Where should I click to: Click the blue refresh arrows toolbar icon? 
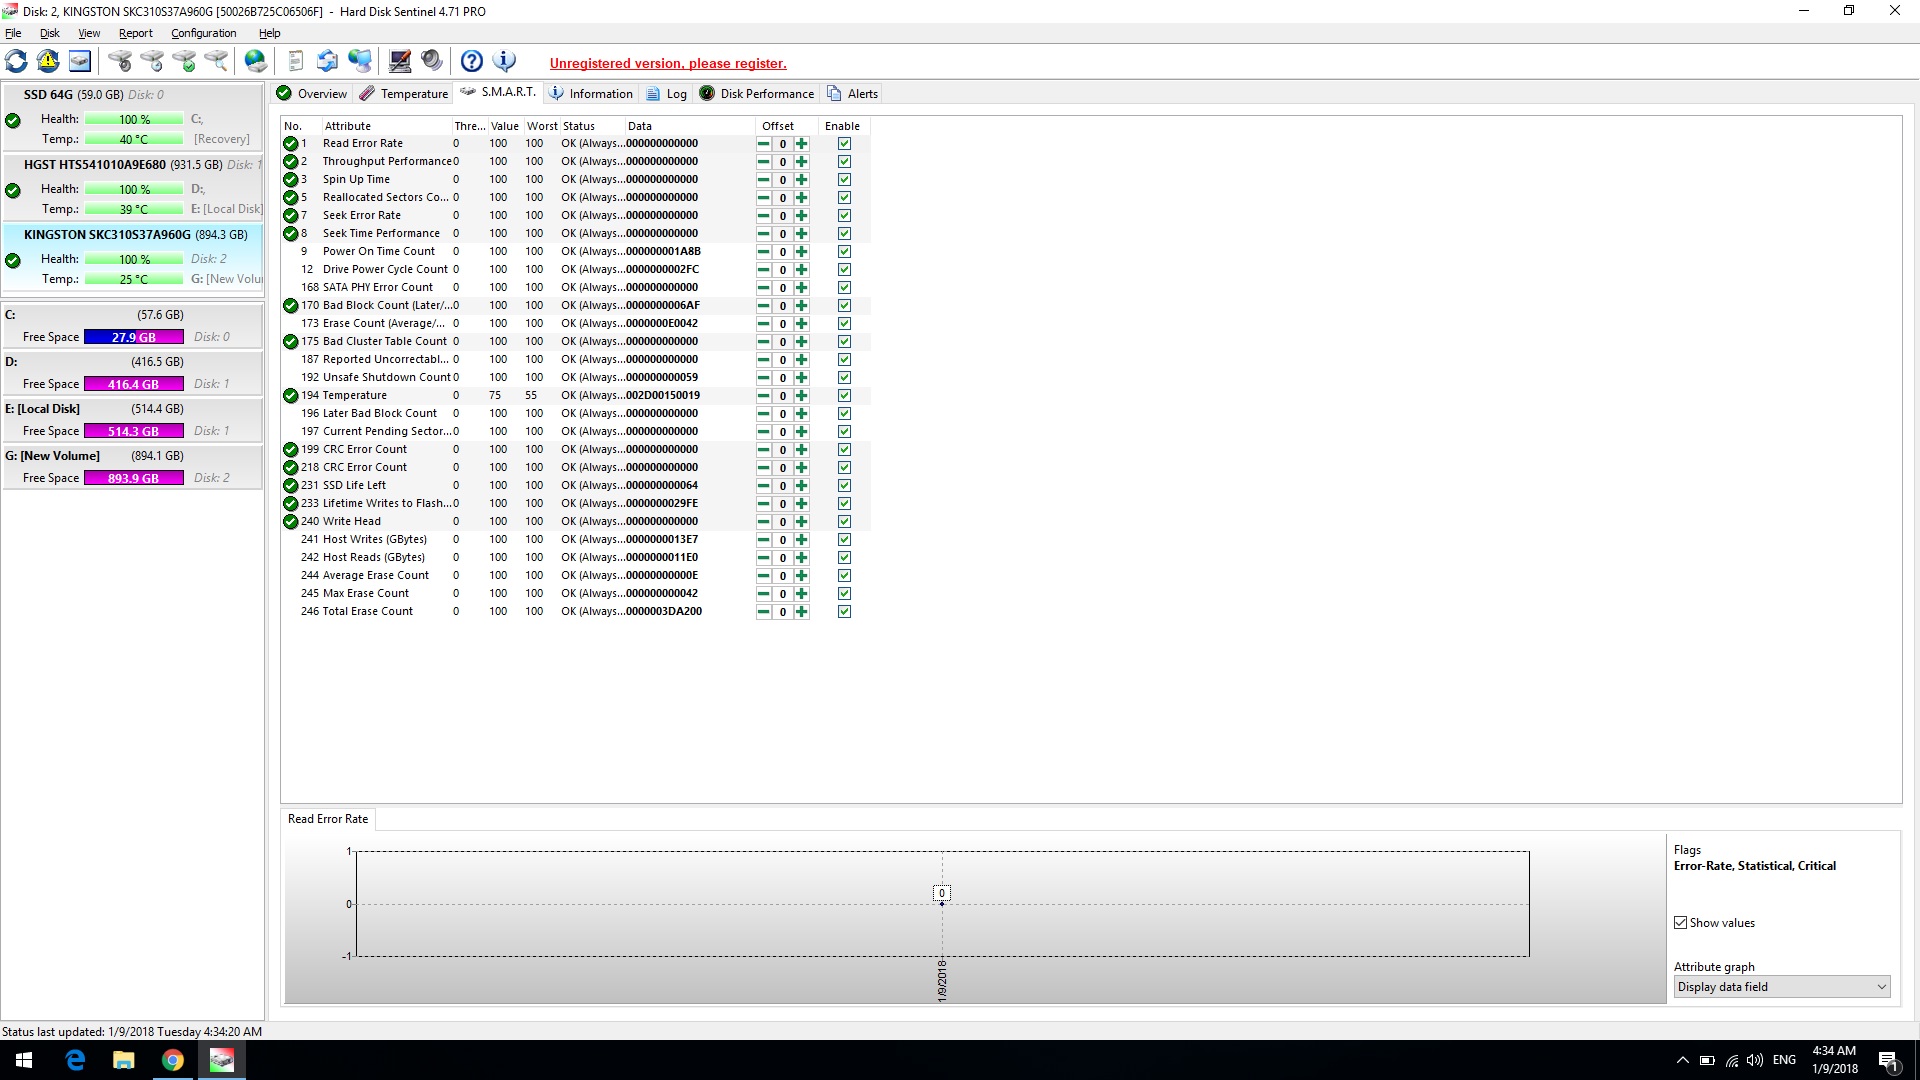pos(17,62)
